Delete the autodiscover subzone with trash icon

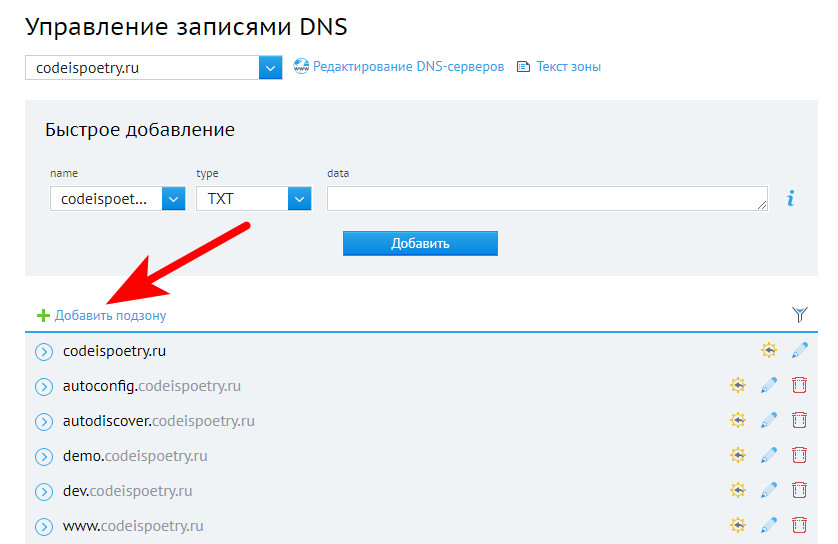coord(800,420)
